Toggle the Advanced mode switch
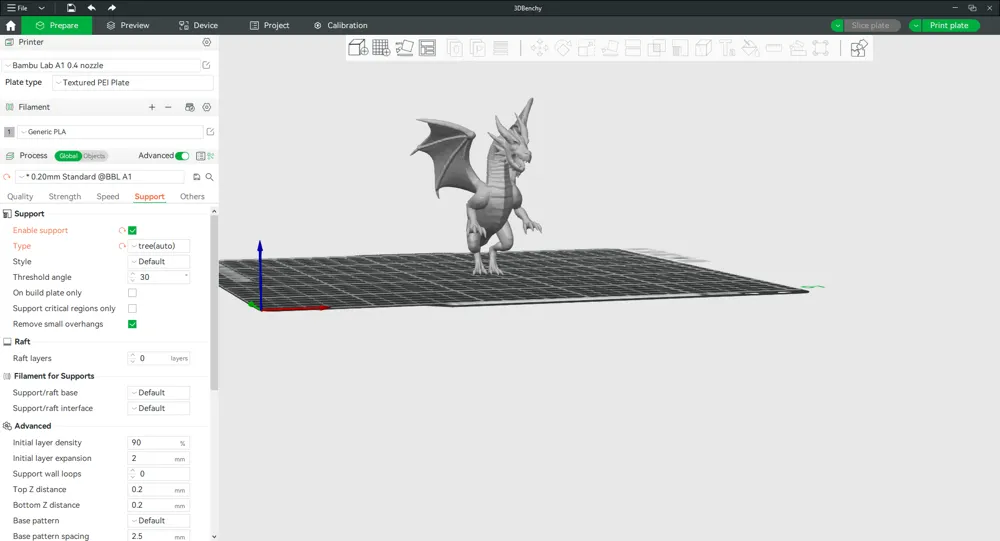 (x=182, y=156)
